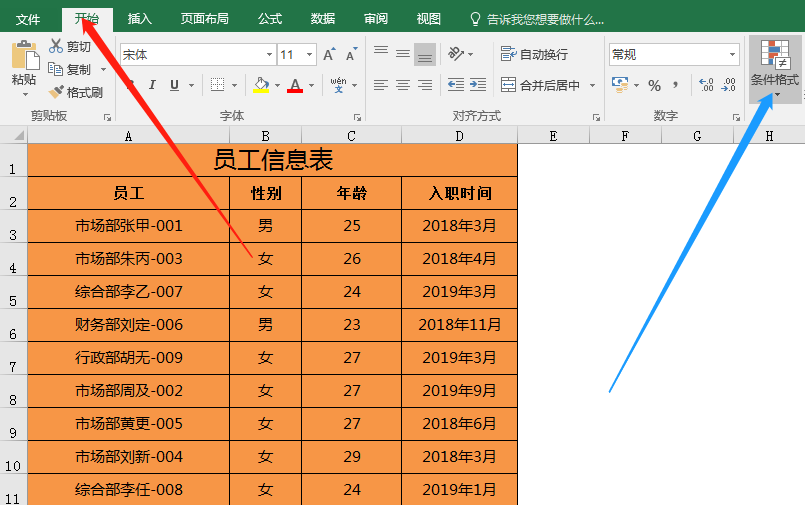Align text to top of cell
805x505 pixels.
tap(381, 50)
